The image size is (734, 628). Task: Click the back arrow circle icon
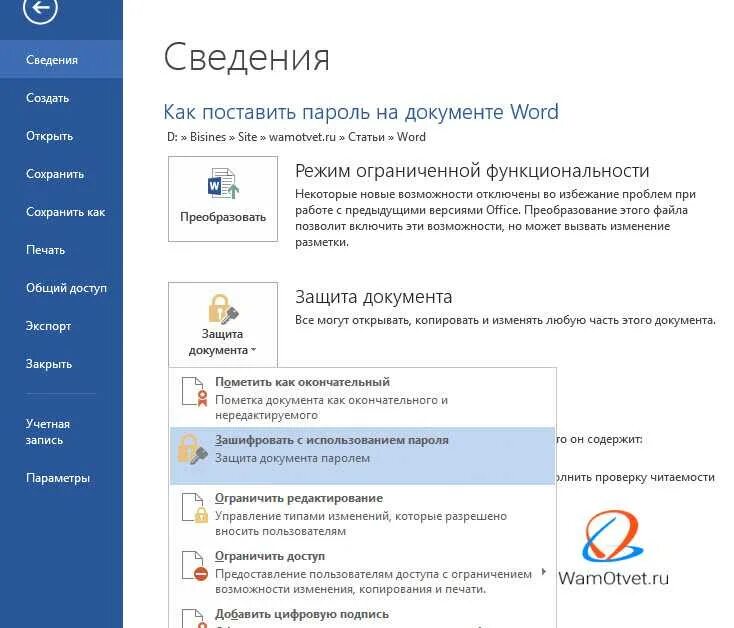pyautogui.click(x=40, y=7)
